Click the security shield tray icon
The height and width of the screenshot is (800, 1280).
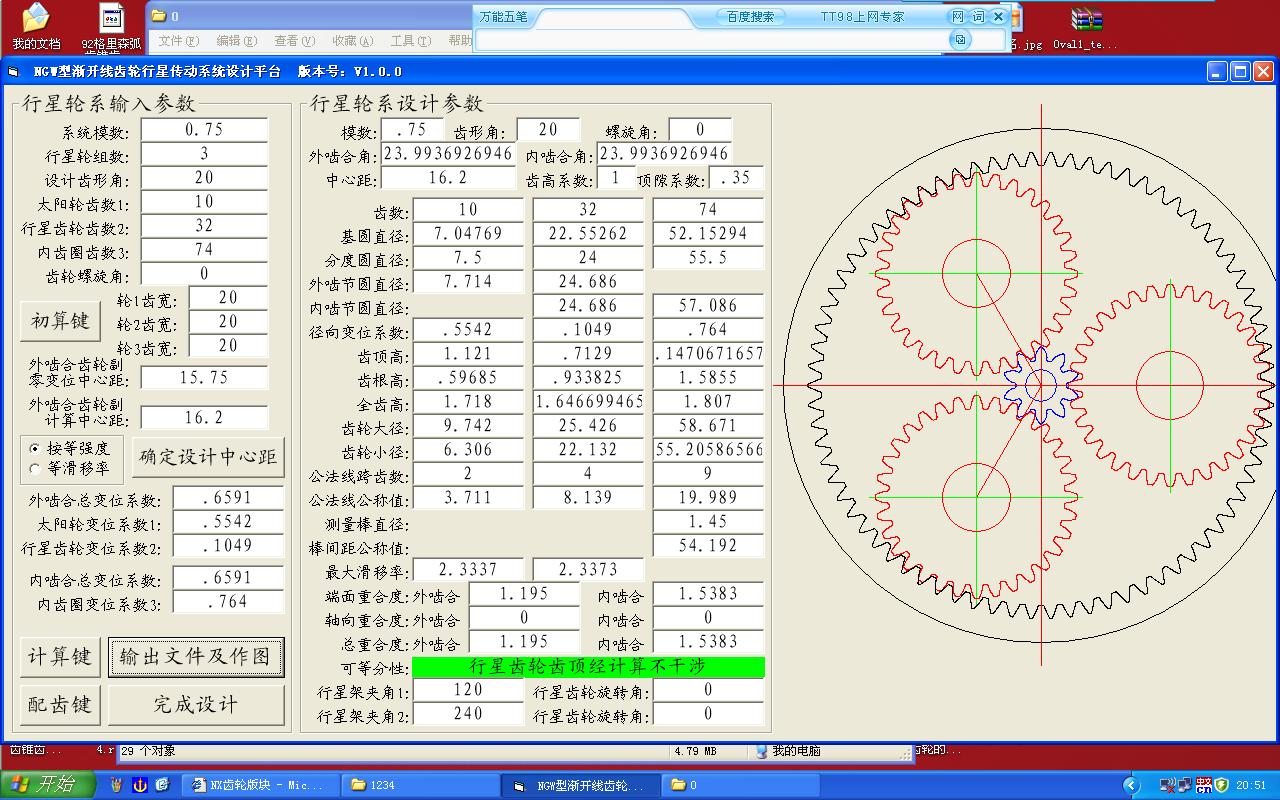[x=1220, y=785]
